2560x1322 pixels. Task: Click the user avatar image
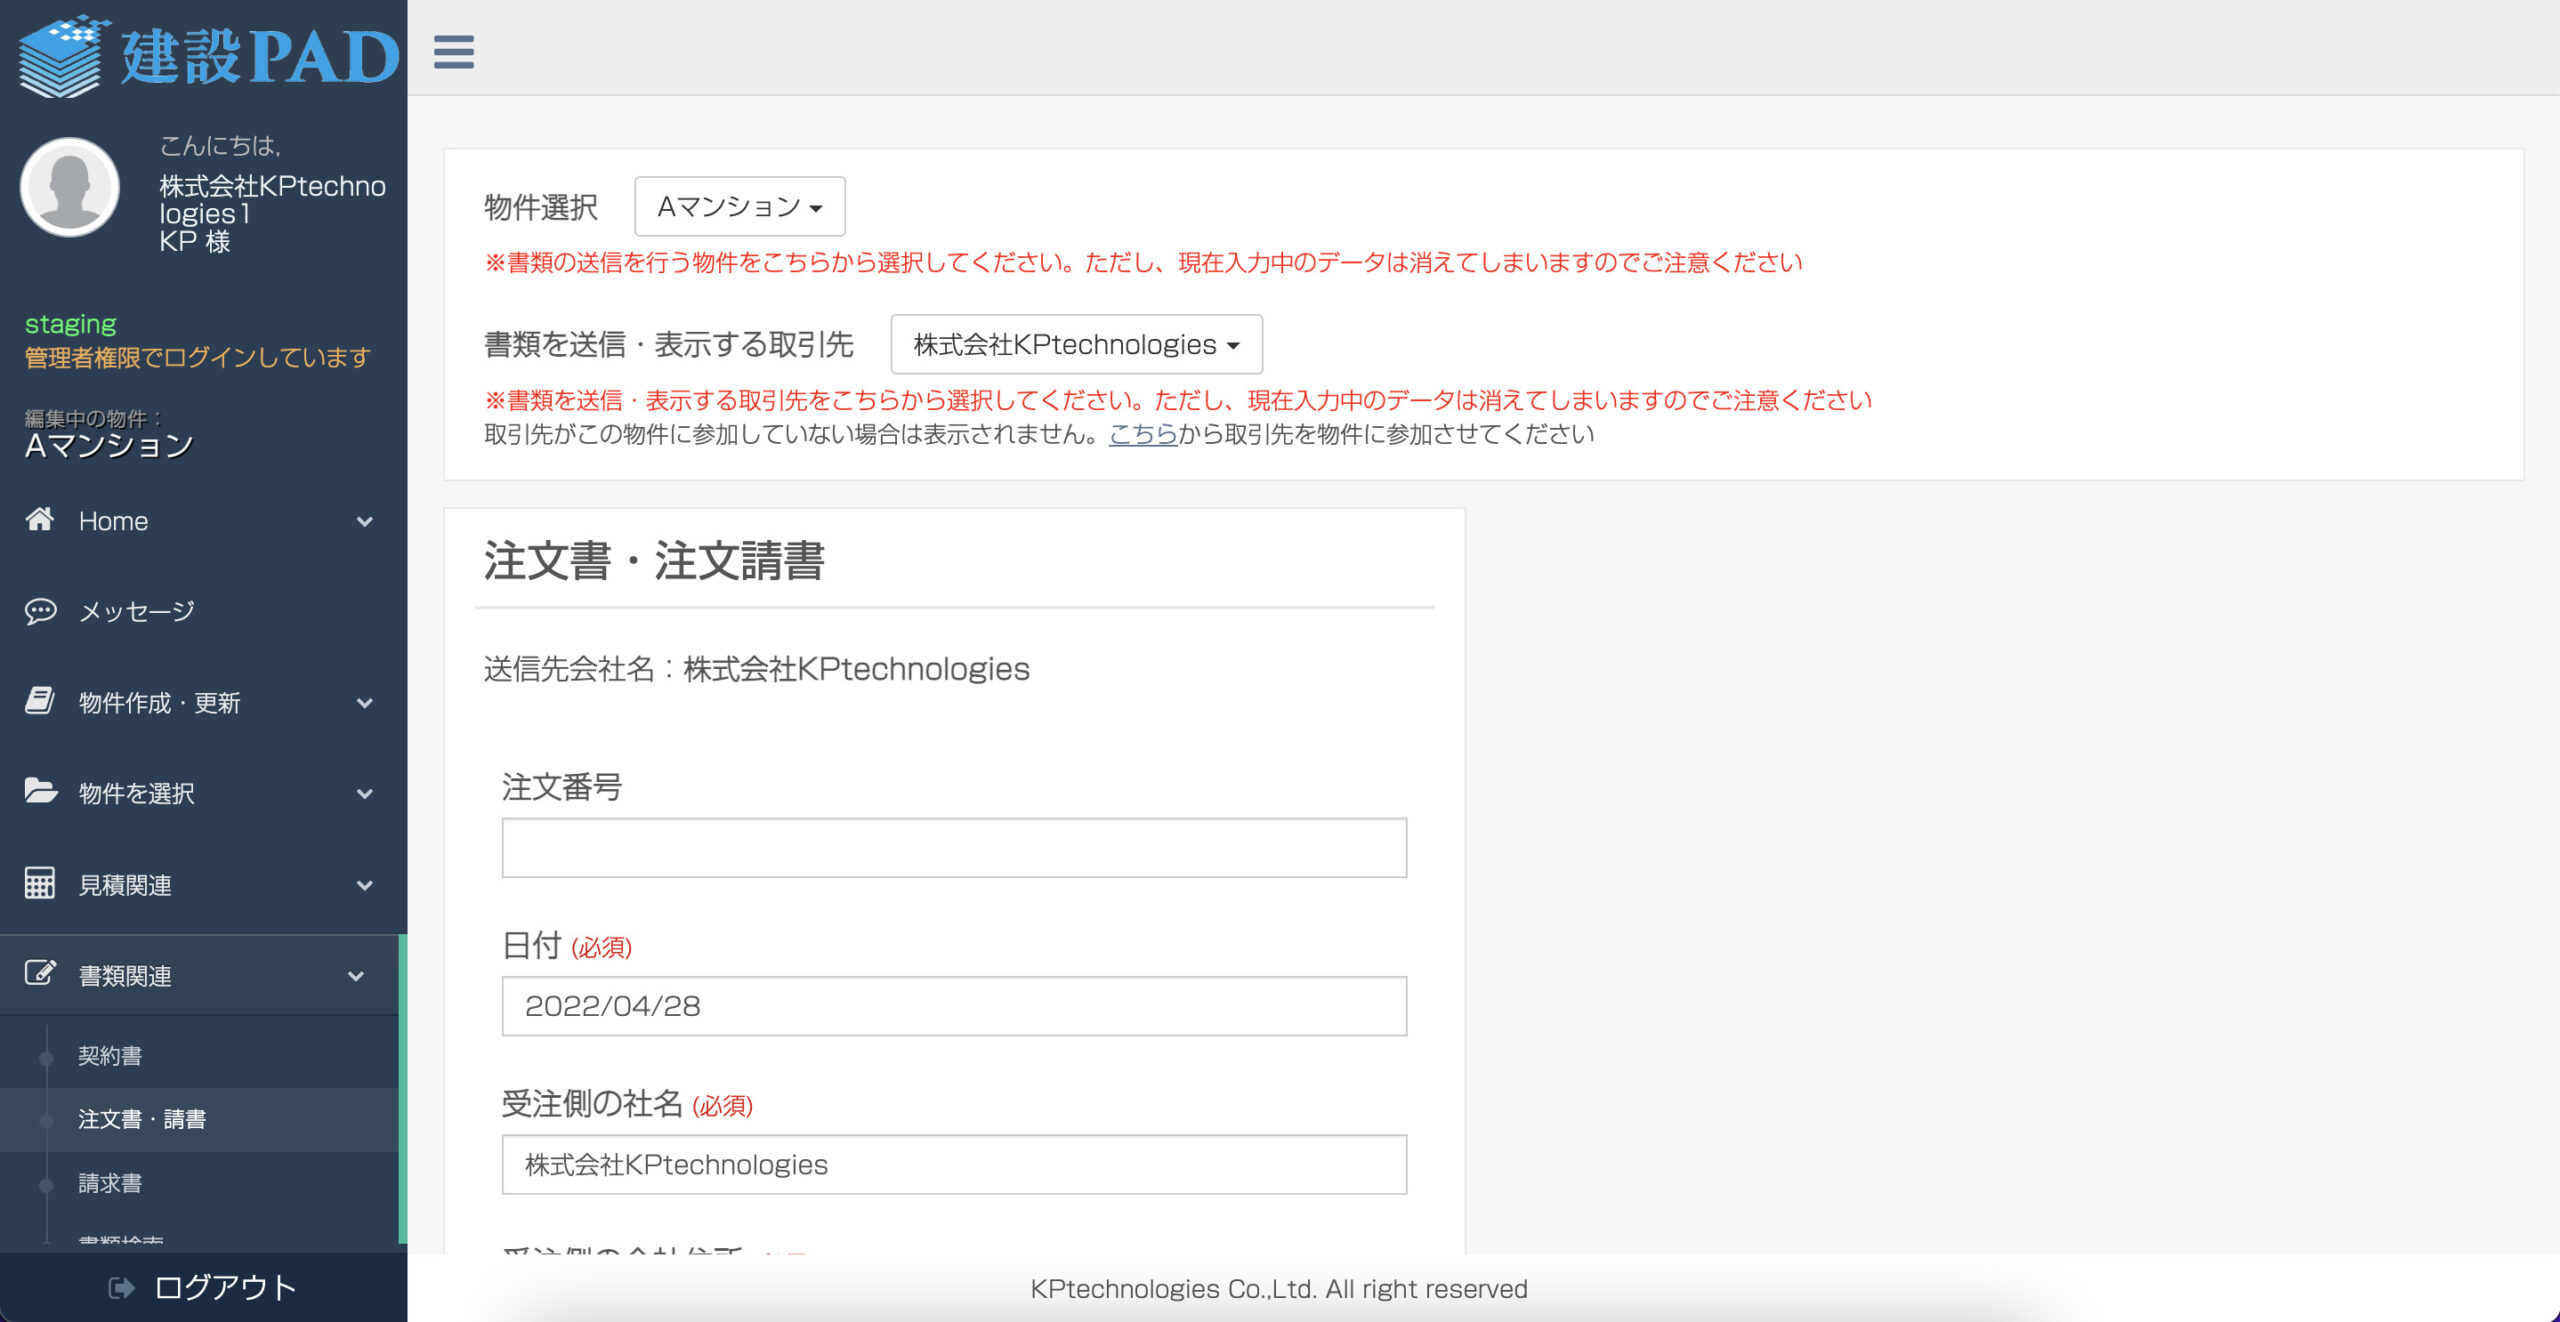point(70,188)
